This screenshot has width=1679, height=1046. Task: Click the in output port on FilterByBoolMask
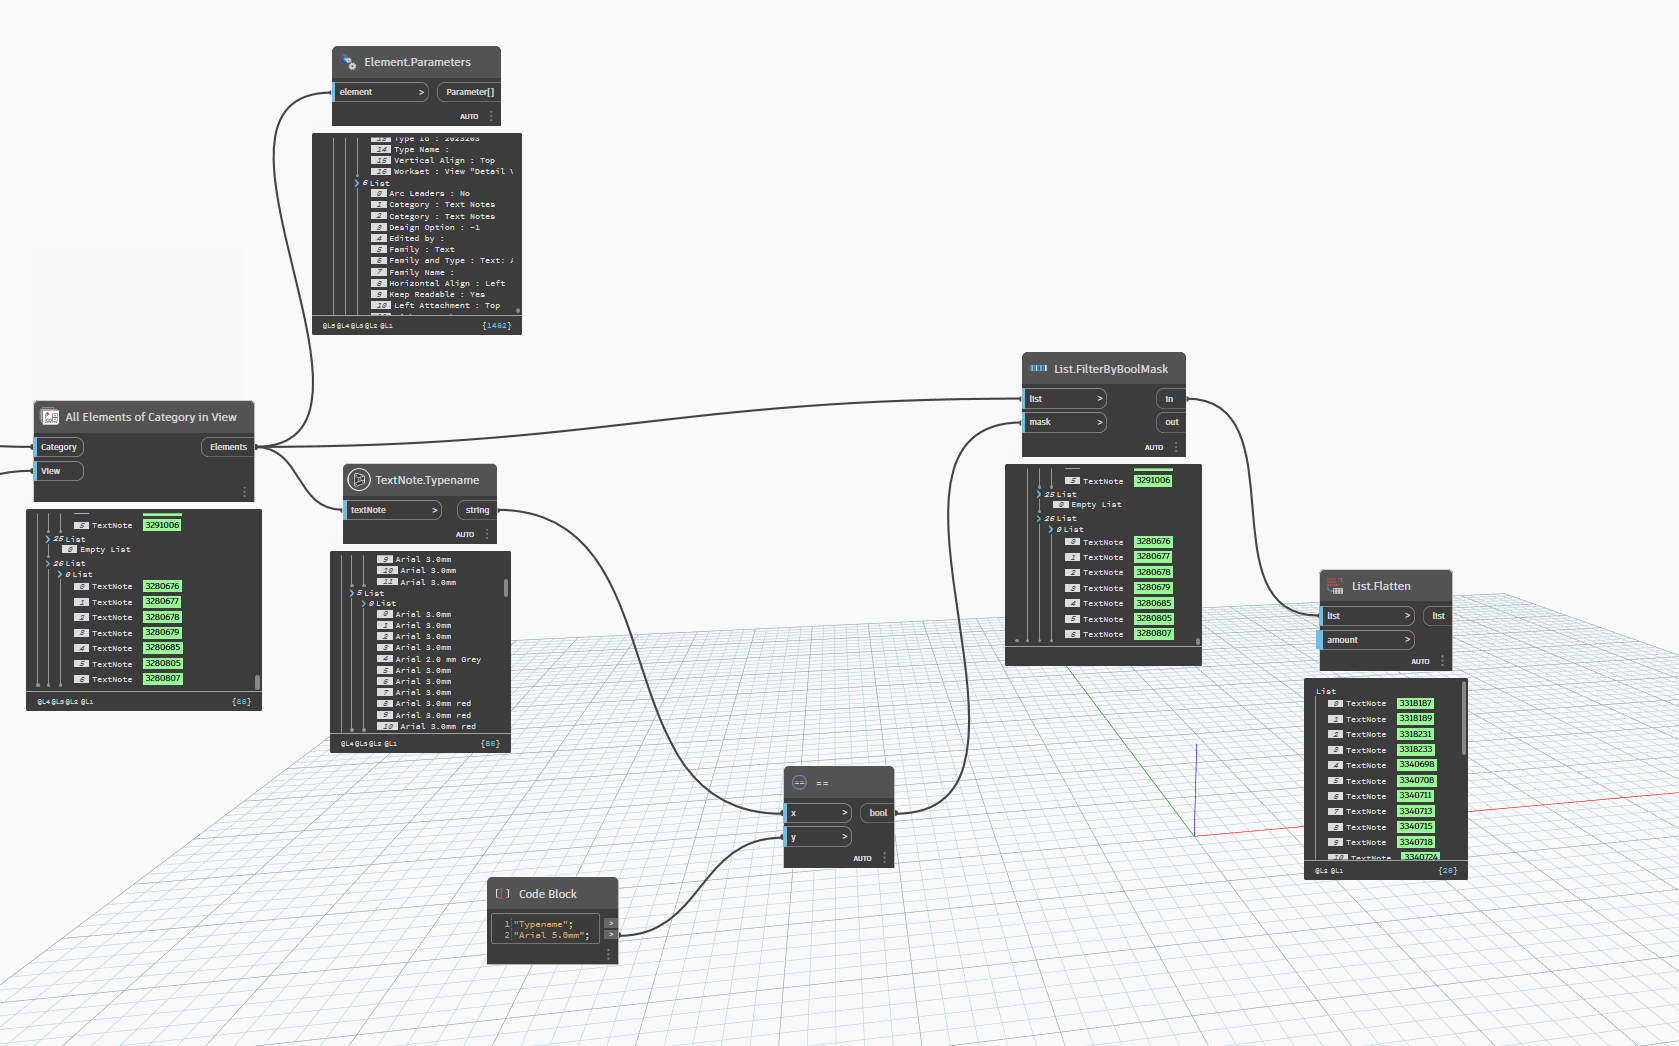[1170, 399]
